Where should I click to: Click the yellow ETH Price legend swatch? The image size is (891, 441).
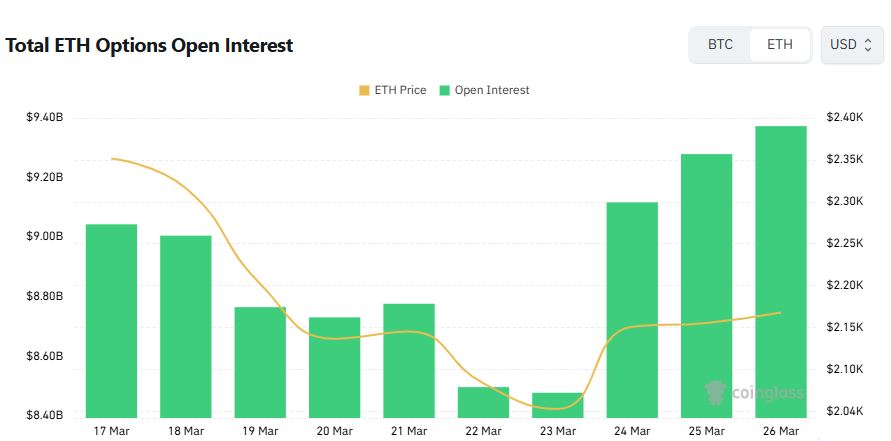[x=363, y=90]
